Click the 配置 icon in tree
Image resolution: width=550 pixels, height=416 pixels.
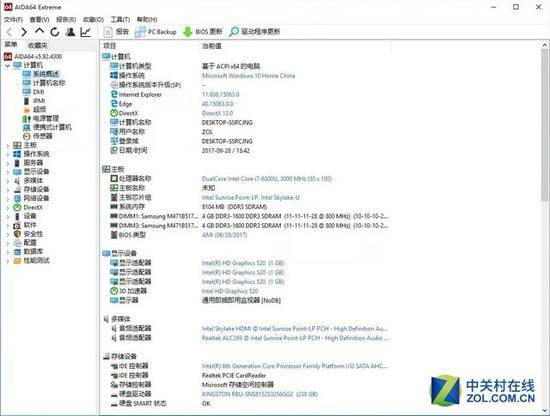(17, 243)
